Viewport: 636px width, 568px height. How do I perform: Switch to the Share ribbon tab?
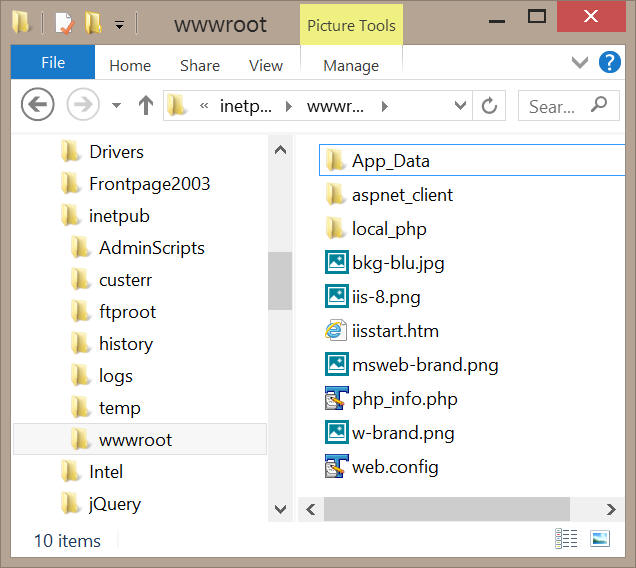(x=200, y=65)
